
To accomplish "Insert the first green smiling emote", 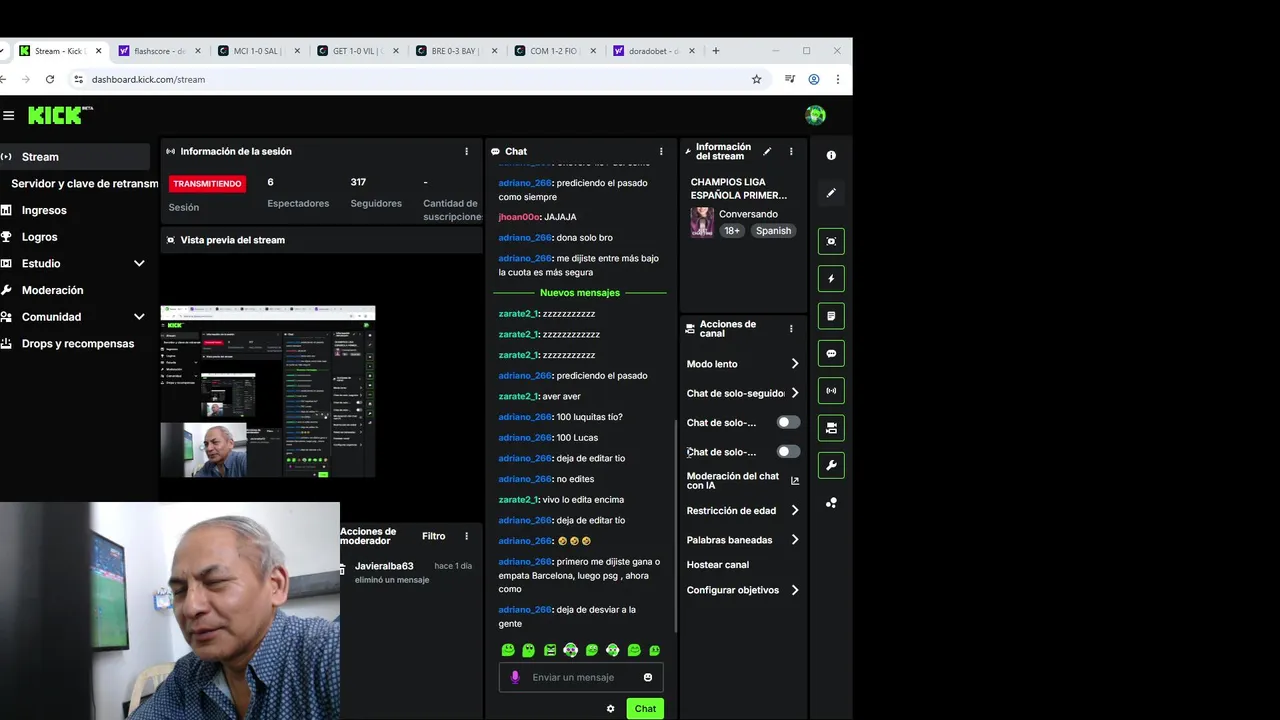I will [x=508, y=650].
